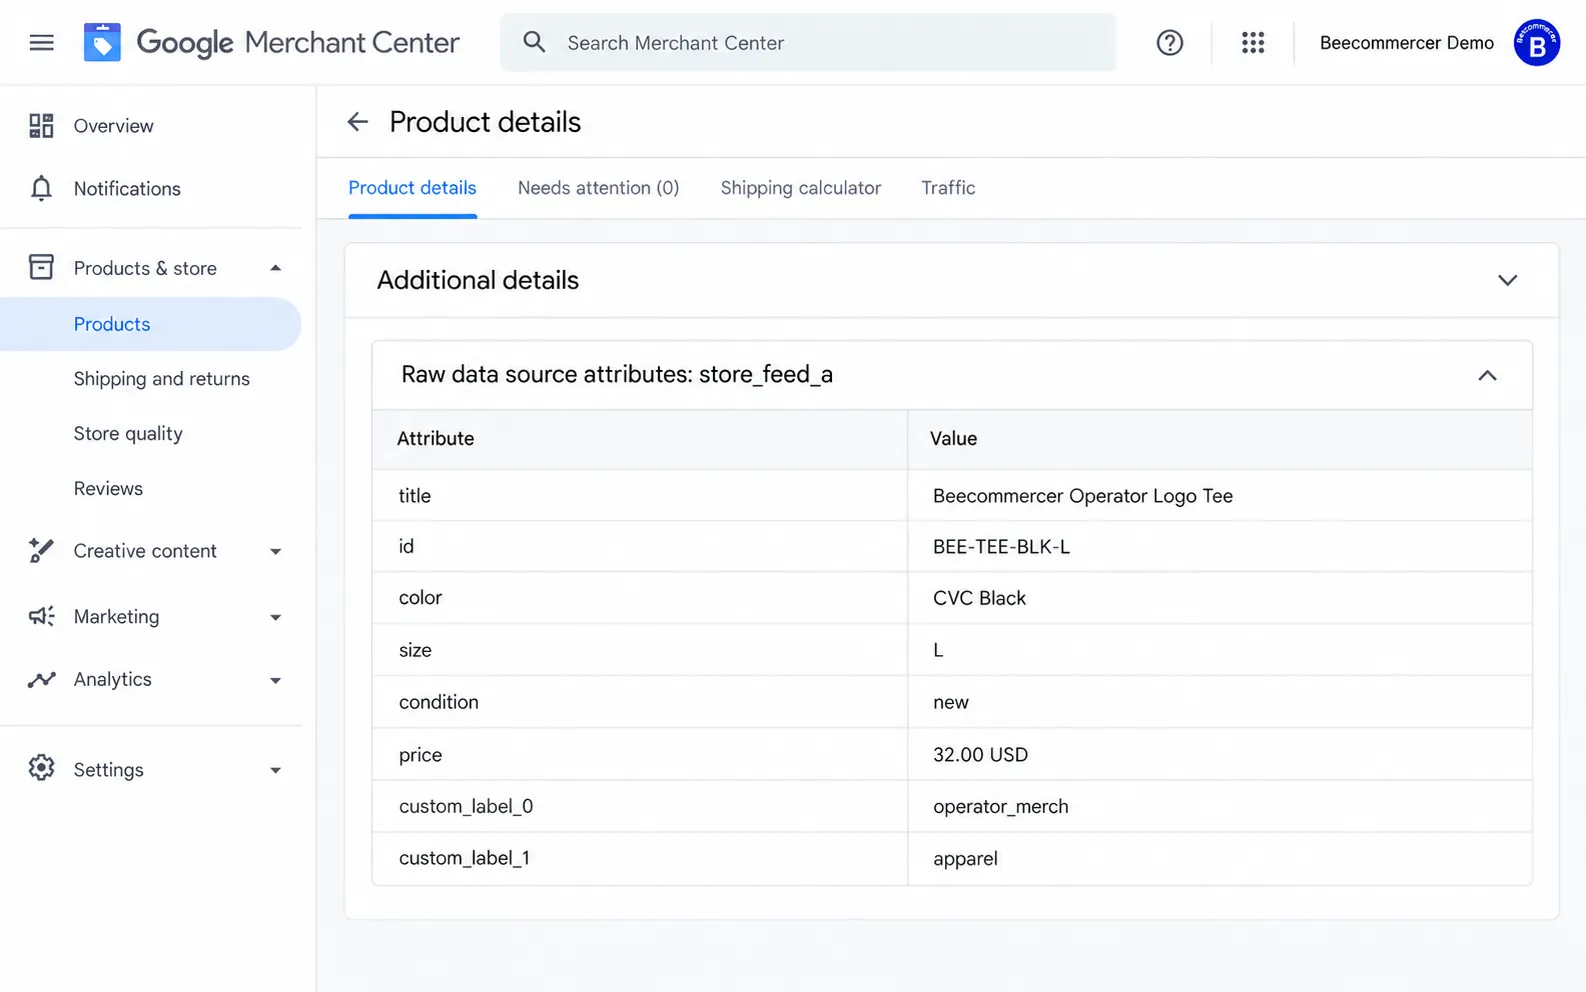Image resolution: width=1586 pixels, height=992 pixels.
Task: Select the price value 32.00 USD
Action: tap(980, 755)
